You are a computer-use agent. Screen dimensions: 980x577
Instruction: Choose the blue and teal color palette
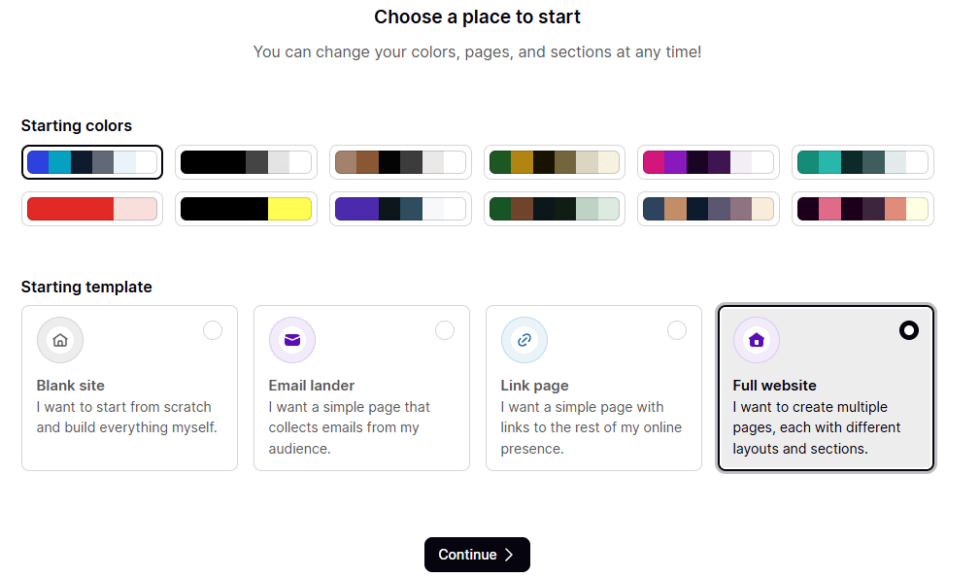coord(92,162)
